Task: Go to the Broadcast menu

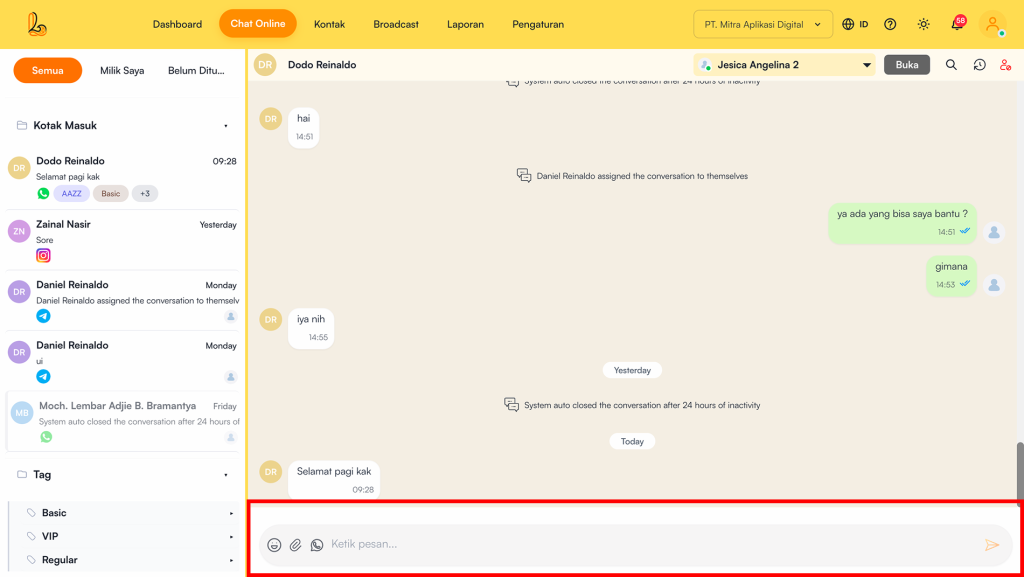Action: pos(396,24)
